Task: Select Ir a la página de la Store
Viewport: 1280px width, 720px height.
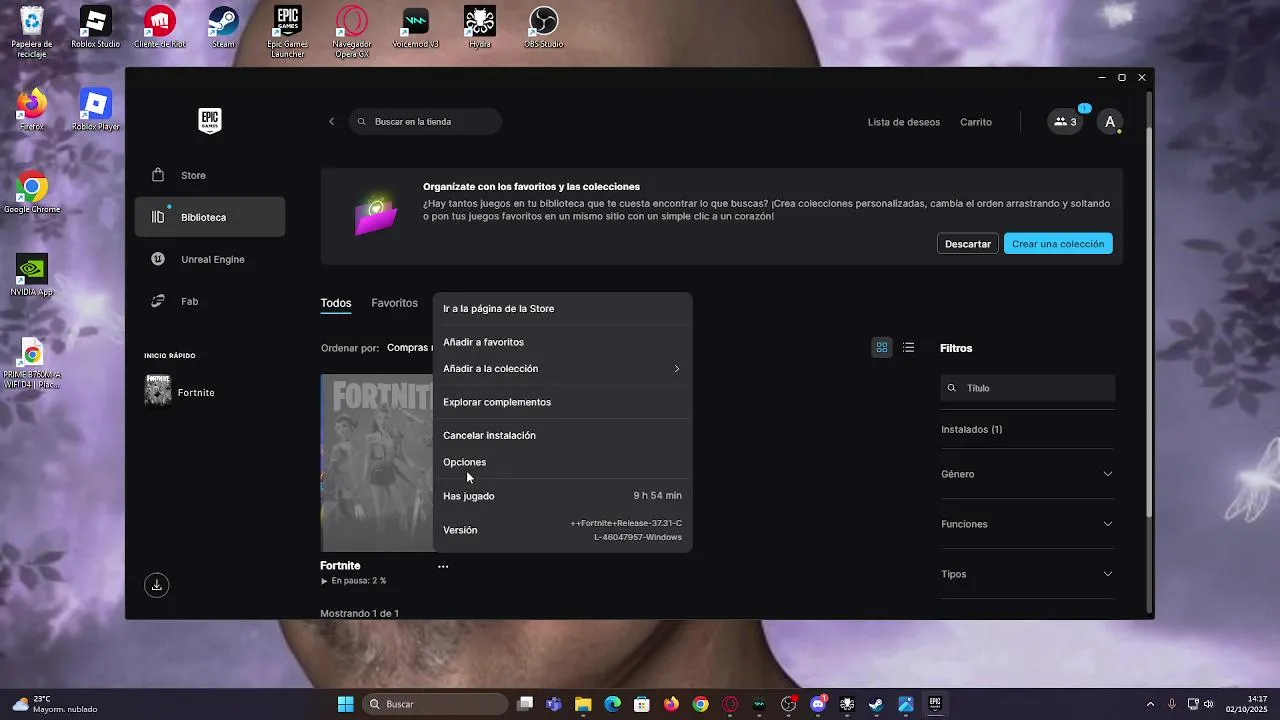Action: click(x=562, y=308)
